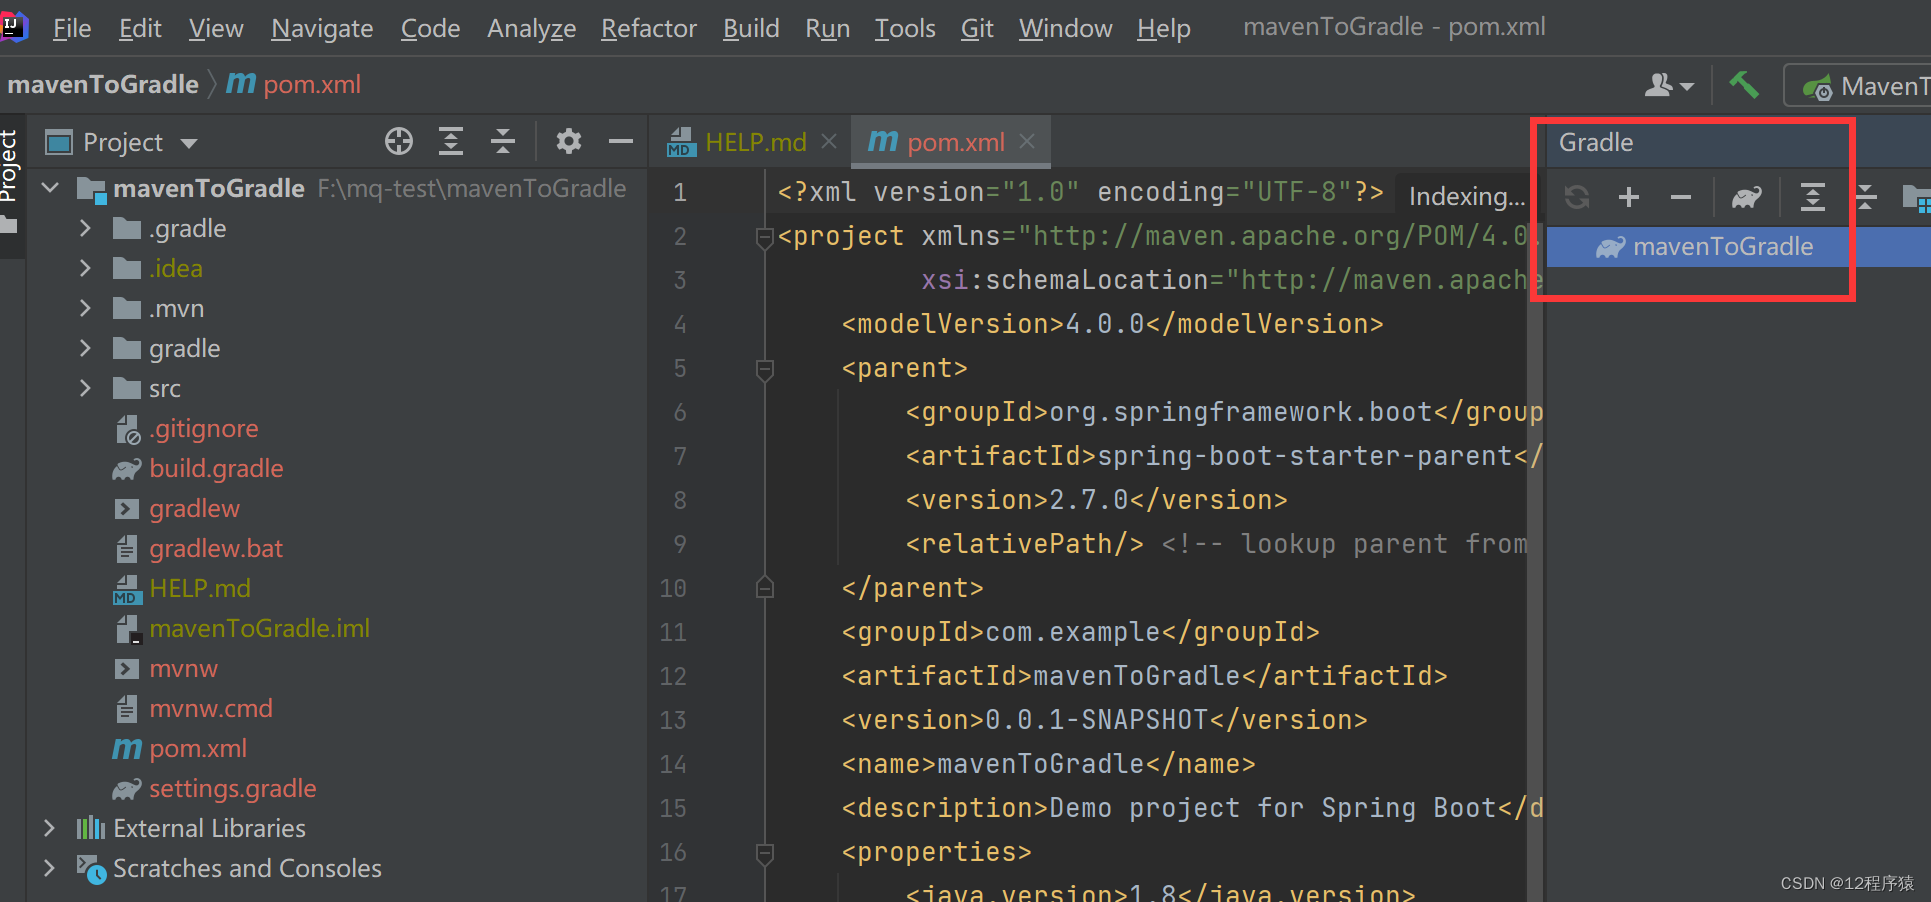Open the Build menu

pyautogui.click(x=751, y=29)
